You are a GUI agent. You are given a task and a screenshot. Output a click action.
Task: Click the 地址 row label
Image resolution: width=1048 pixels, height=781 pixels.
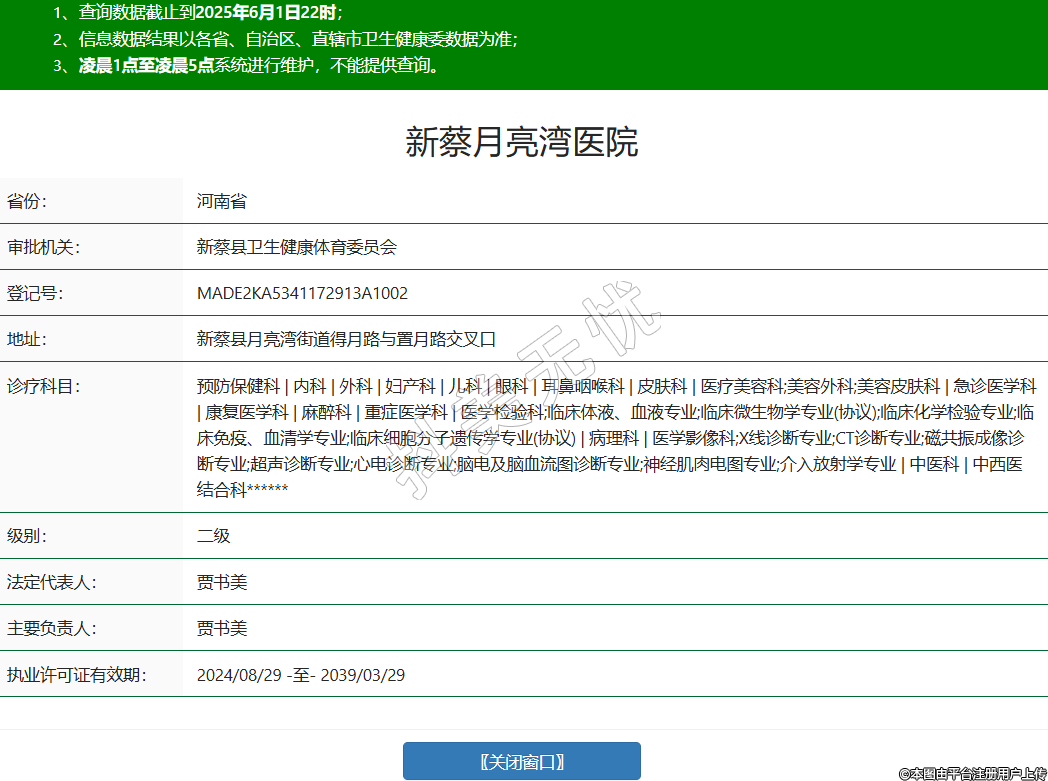pyautogui.click(x=27, y=339)
